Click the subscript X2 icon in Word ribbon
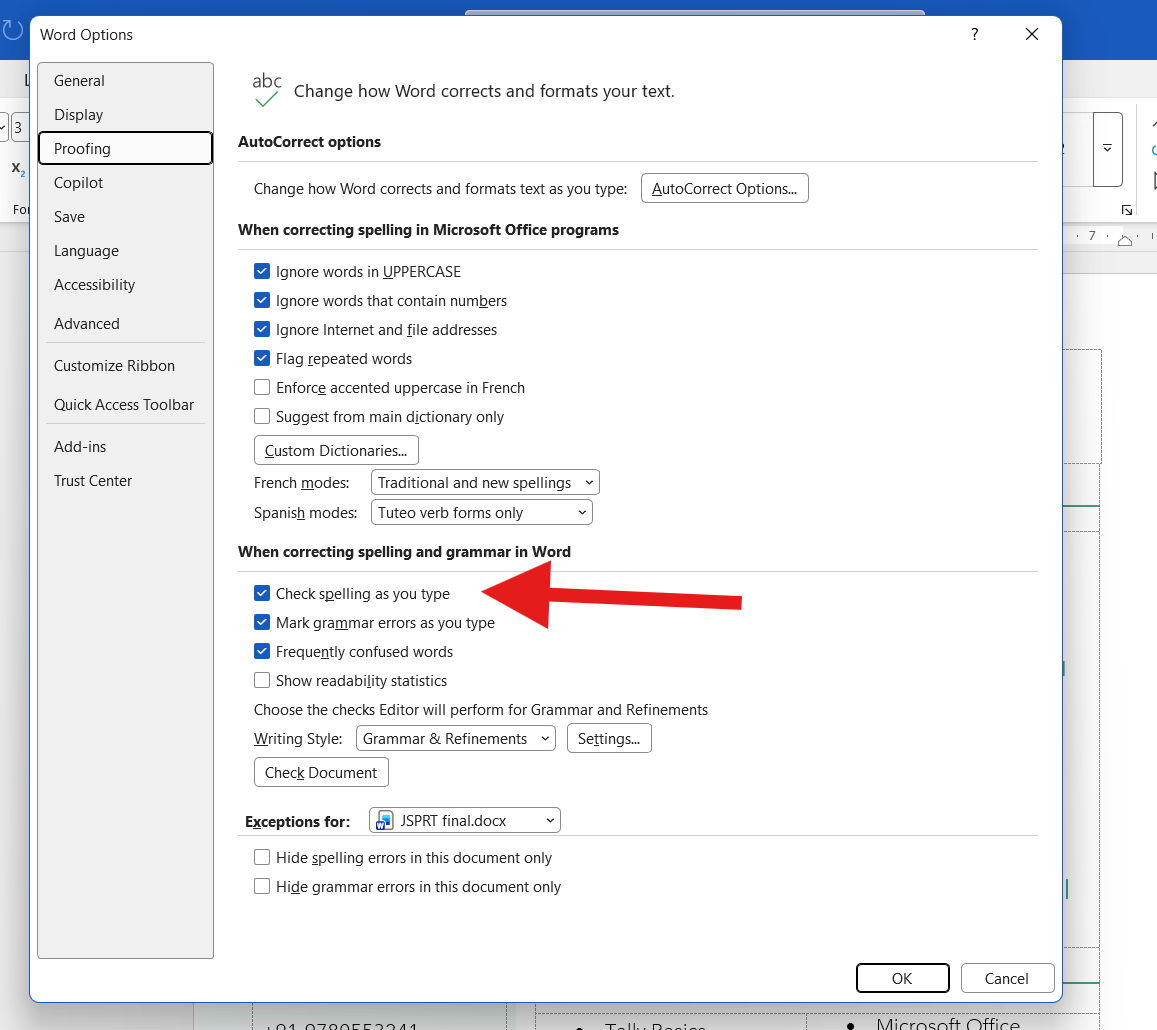This screenshot has width=1157, height=1030. (x=18, y=169)
